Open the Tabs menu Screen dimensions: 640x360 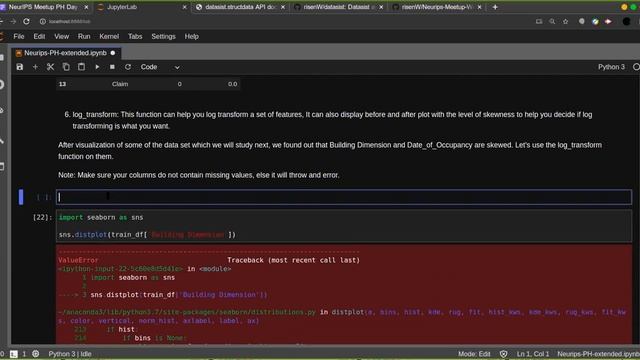click(135, 36)
